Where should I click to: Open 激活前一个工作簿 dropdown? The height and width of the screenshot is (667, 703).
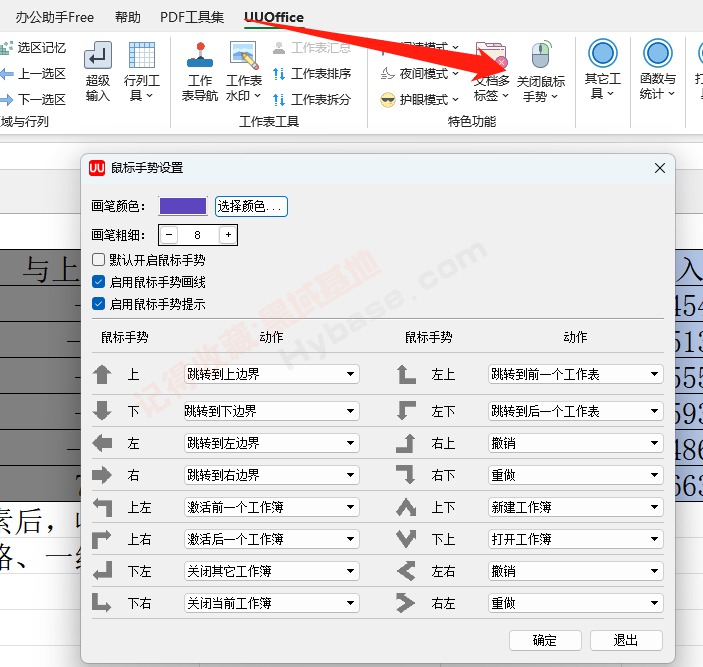[x=271, y=507]
